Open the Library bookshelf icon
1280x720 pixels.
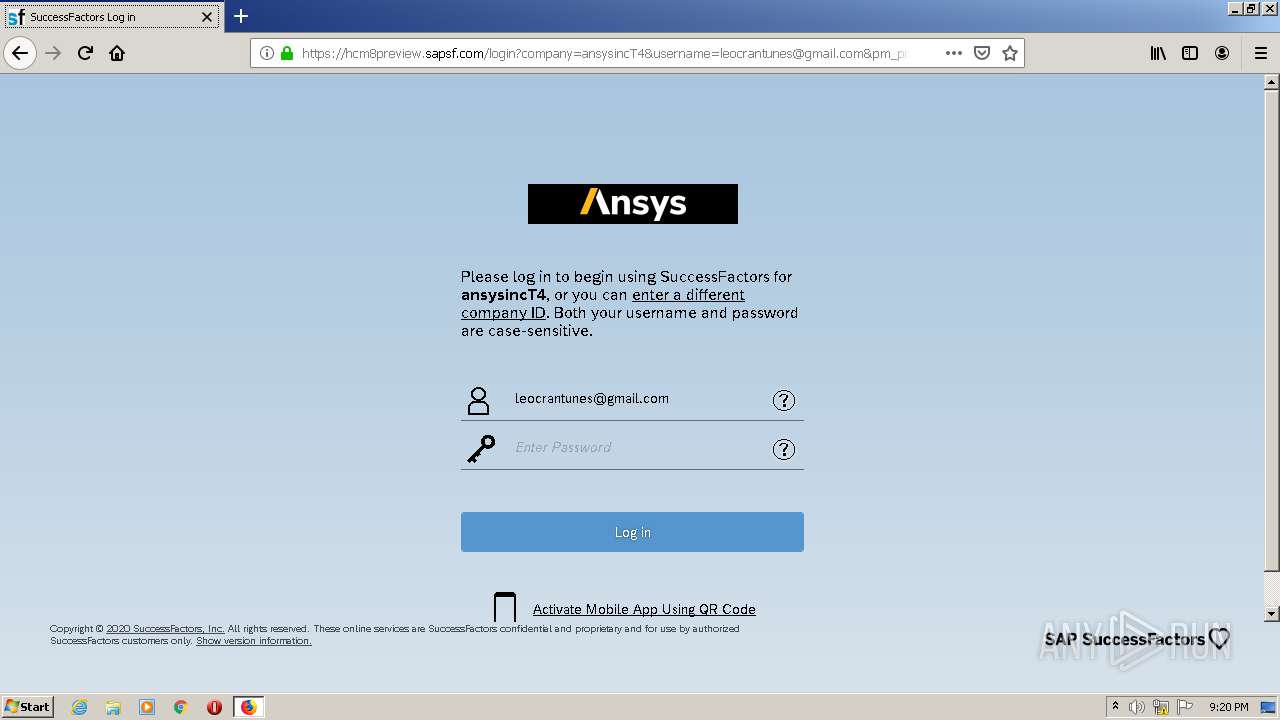(x=1158, y=53)
